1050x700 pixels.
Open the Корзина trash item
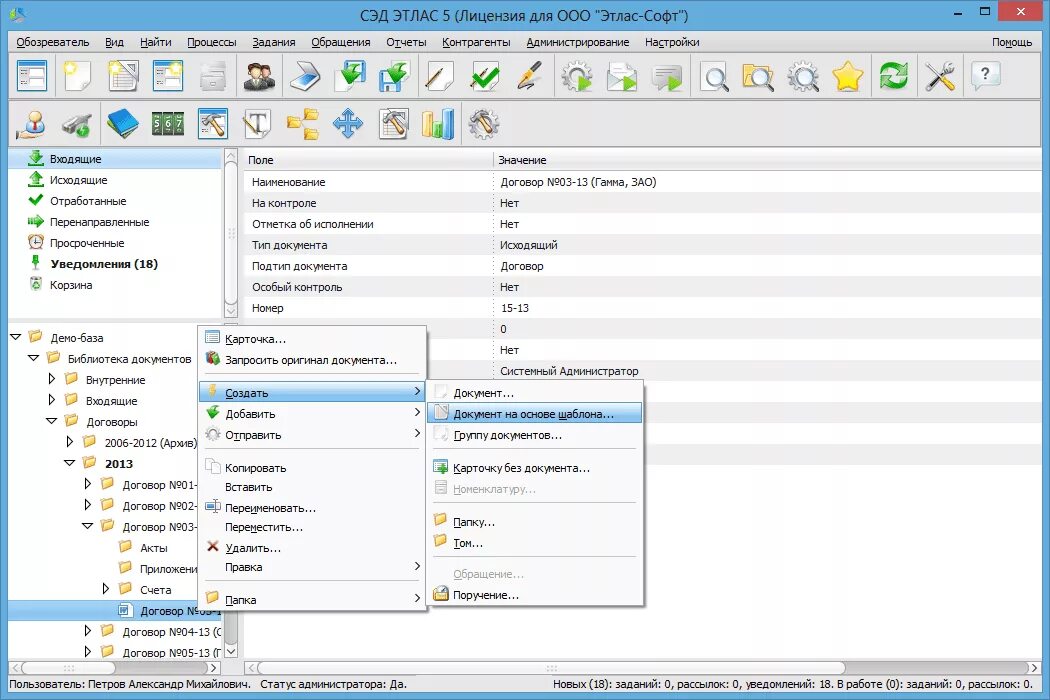coord(71,285)
